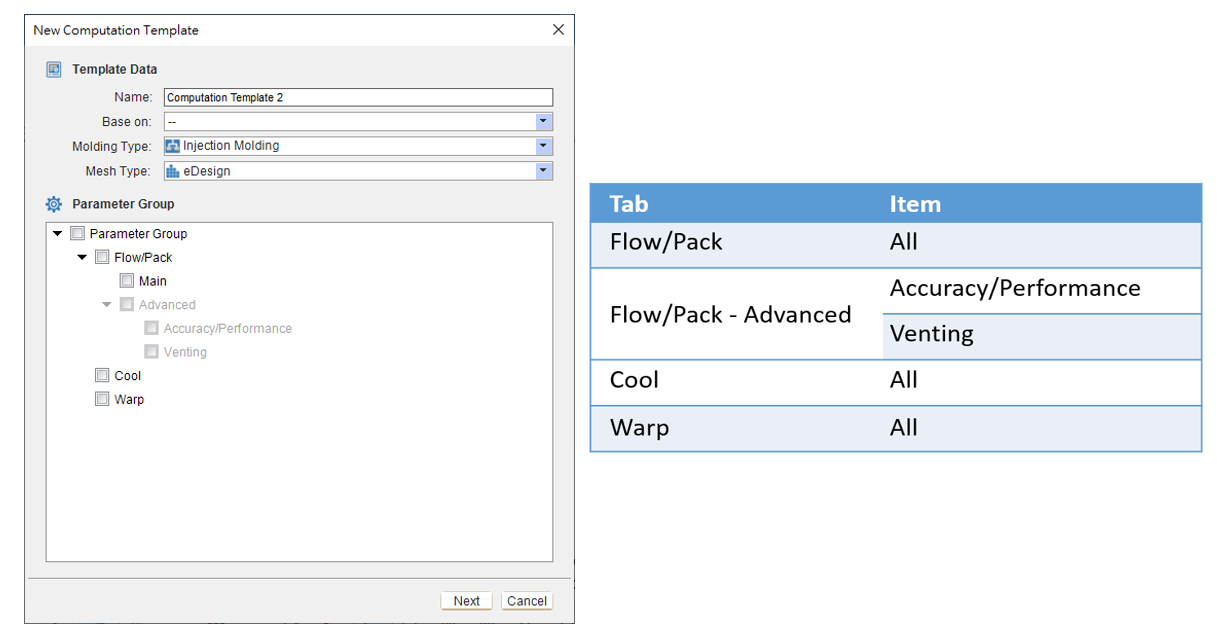Toggle the Venting checkbox
This screenshot has width=1224, height=639.
pyautogui.click(x=151, y=352)
